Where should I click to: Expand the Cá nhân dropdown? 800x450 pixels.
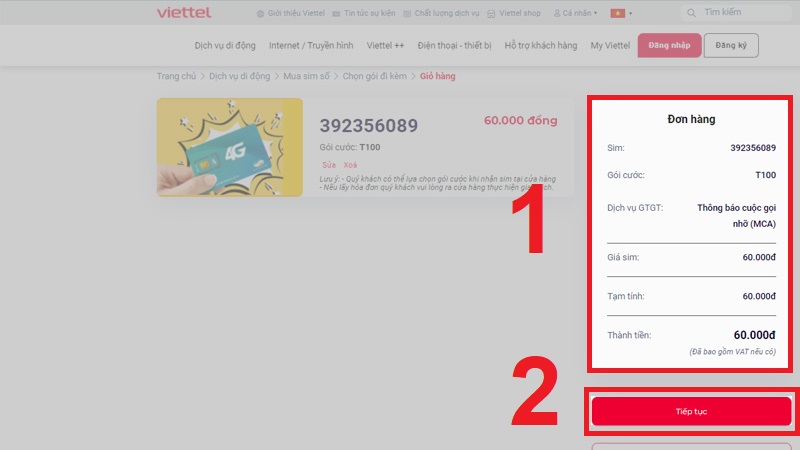pyautogui.click(x=575, y=13)
